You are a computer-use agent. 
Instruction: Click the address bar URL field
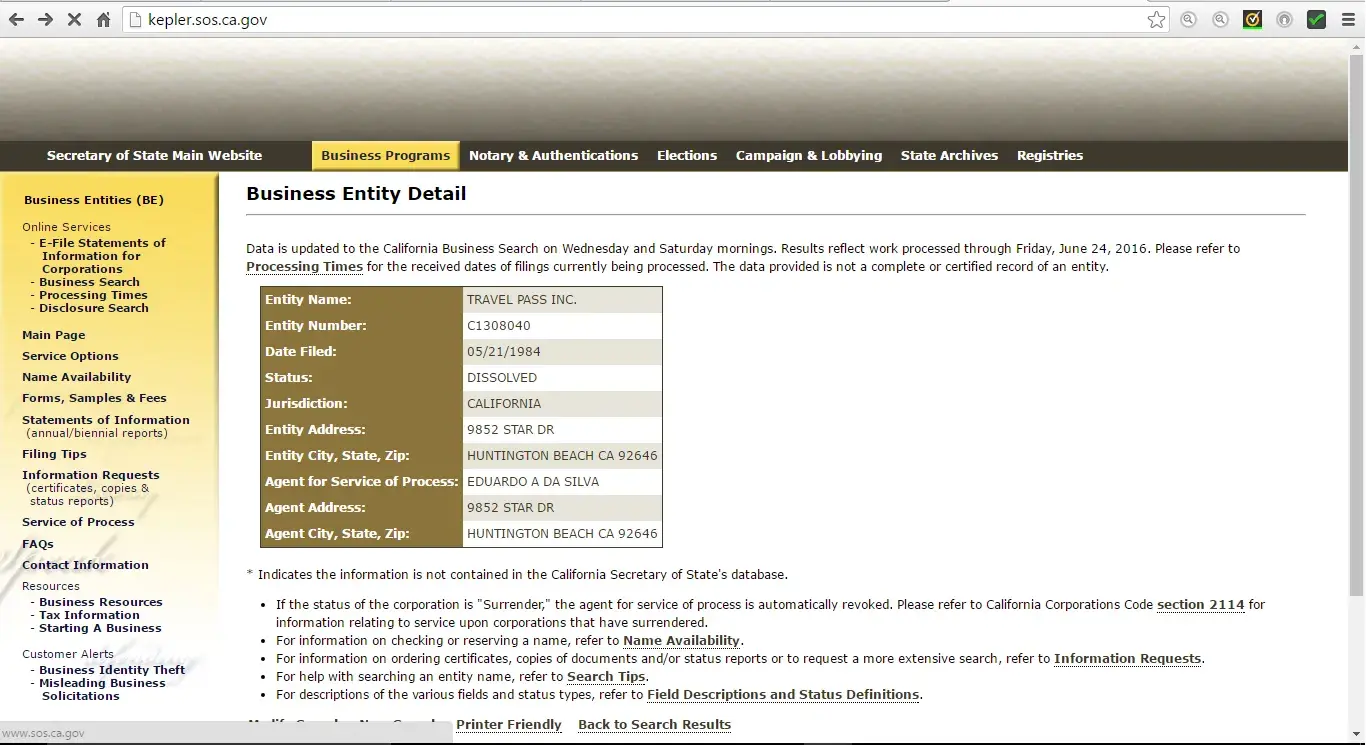click(x=640, y=20)
